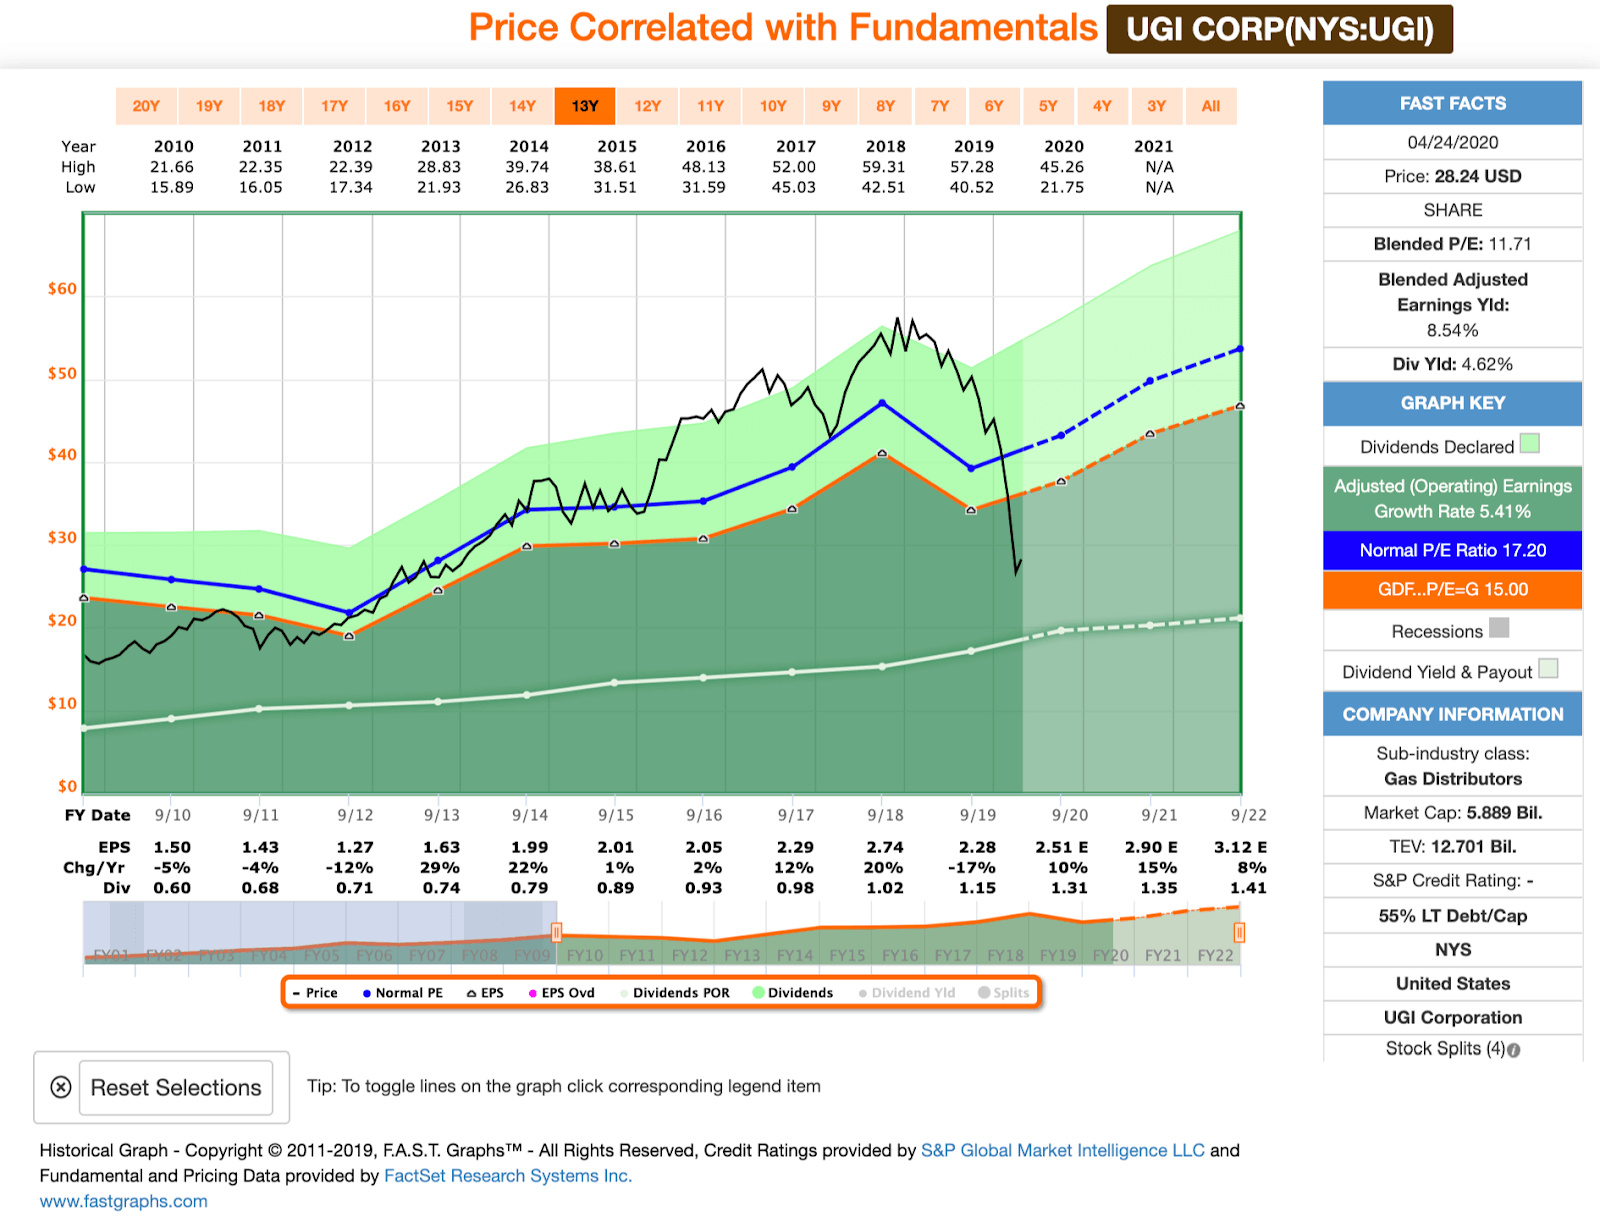This screenshot has height=1217, width=1600.
Task: Select the All time range tab
Action: coord(1211,106)
